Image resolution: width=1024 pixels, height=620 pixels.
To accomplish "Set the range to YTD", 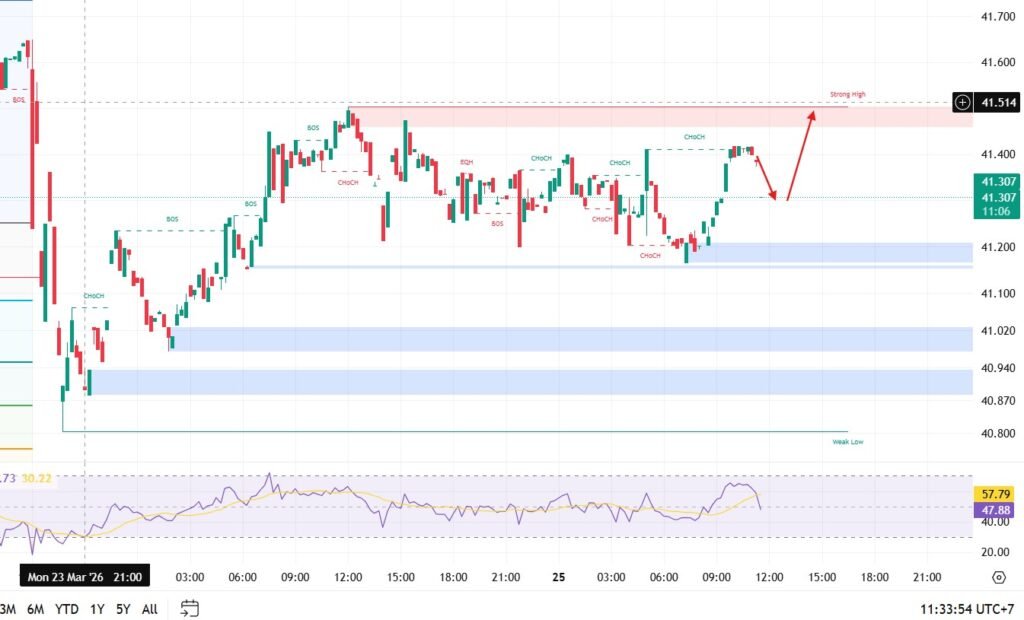I will pos(67,608).
